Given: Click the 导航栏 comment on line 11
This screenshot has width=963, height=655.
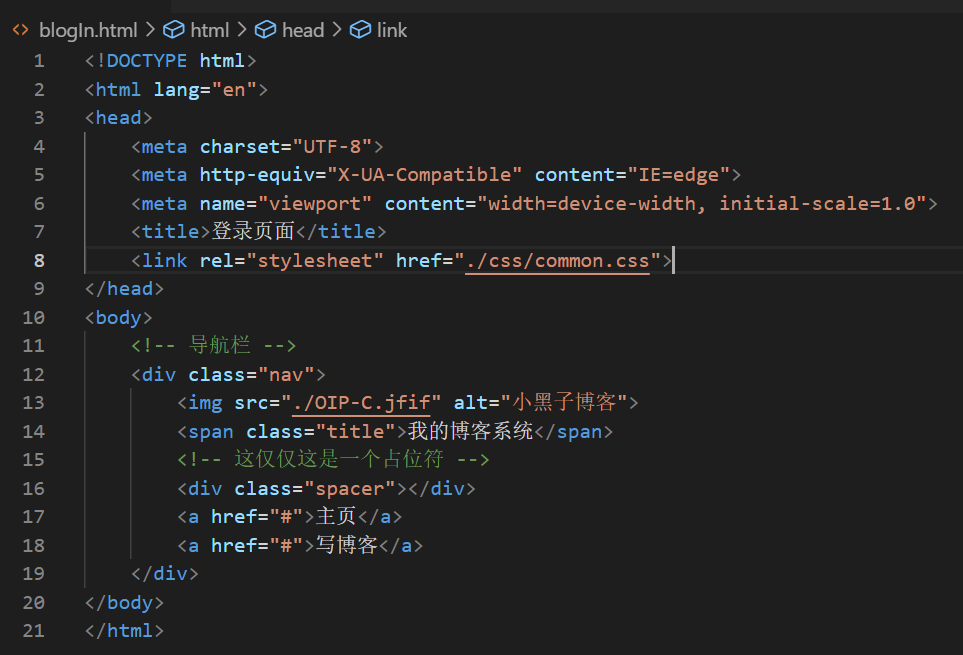Looking at the screenshot, I should pos(214,345).
